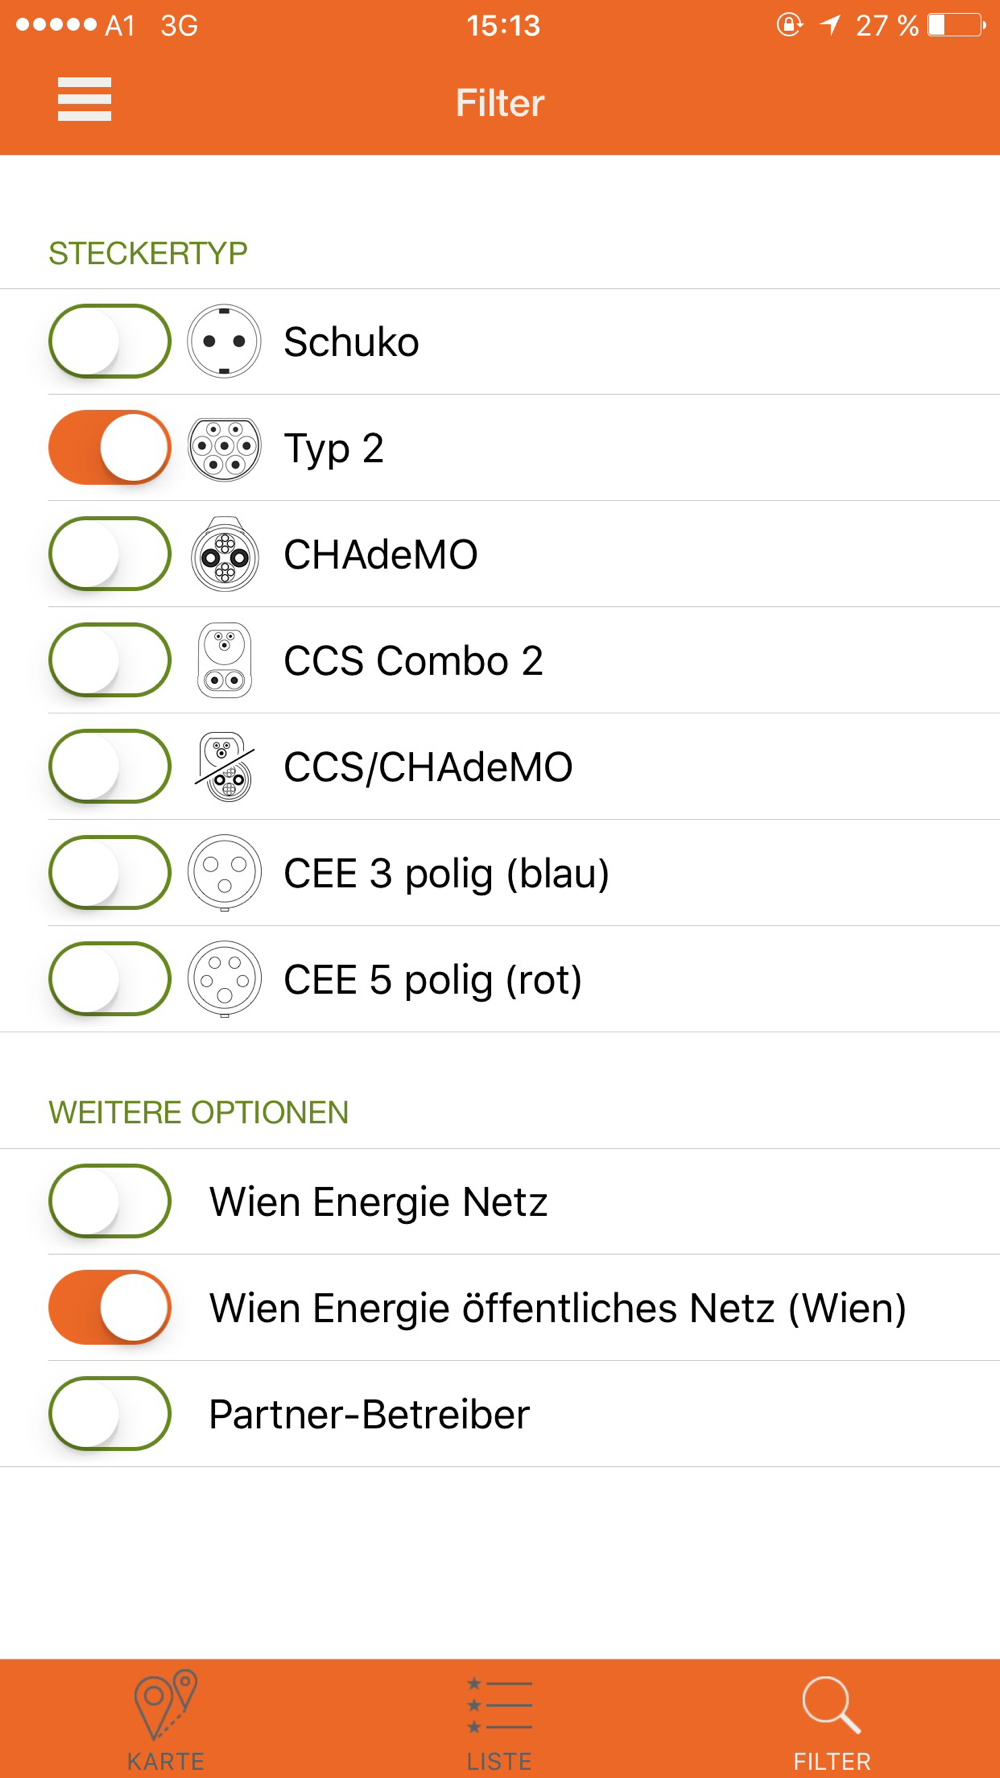Tap the CCS Combo 2 connector icon

[224, 660]
